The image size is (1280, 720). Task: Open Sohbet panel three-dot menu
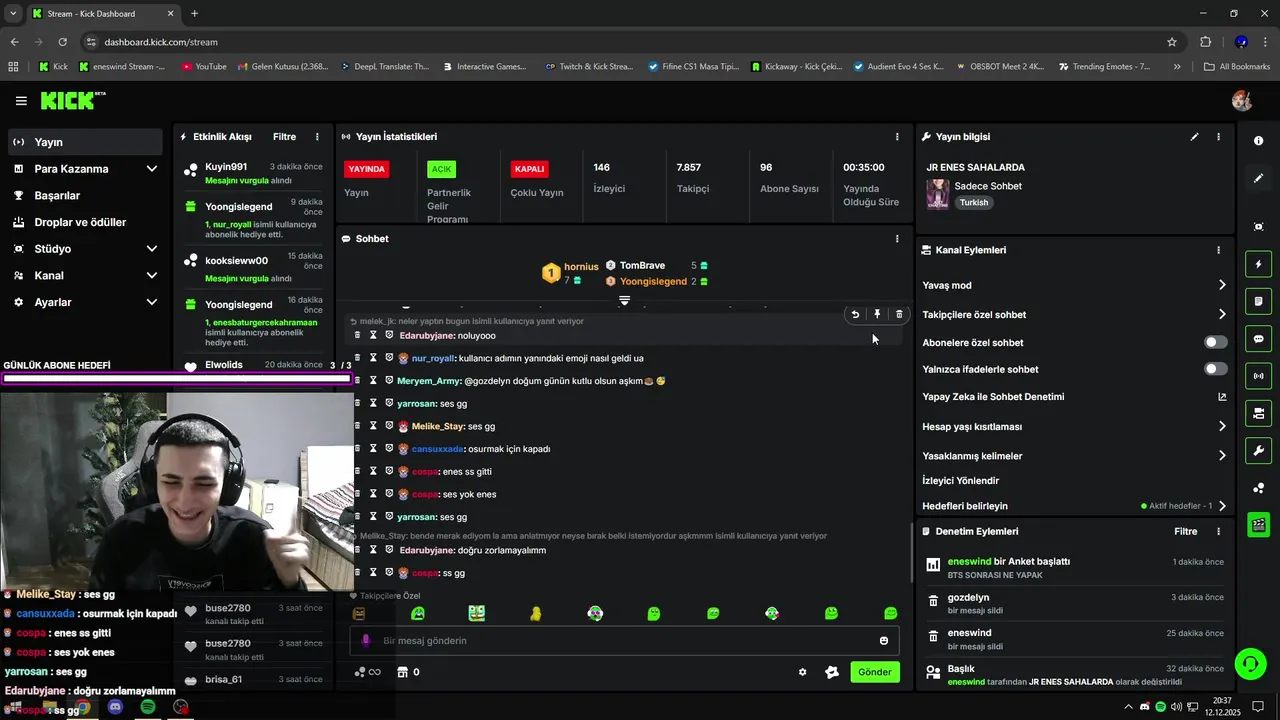897,239
